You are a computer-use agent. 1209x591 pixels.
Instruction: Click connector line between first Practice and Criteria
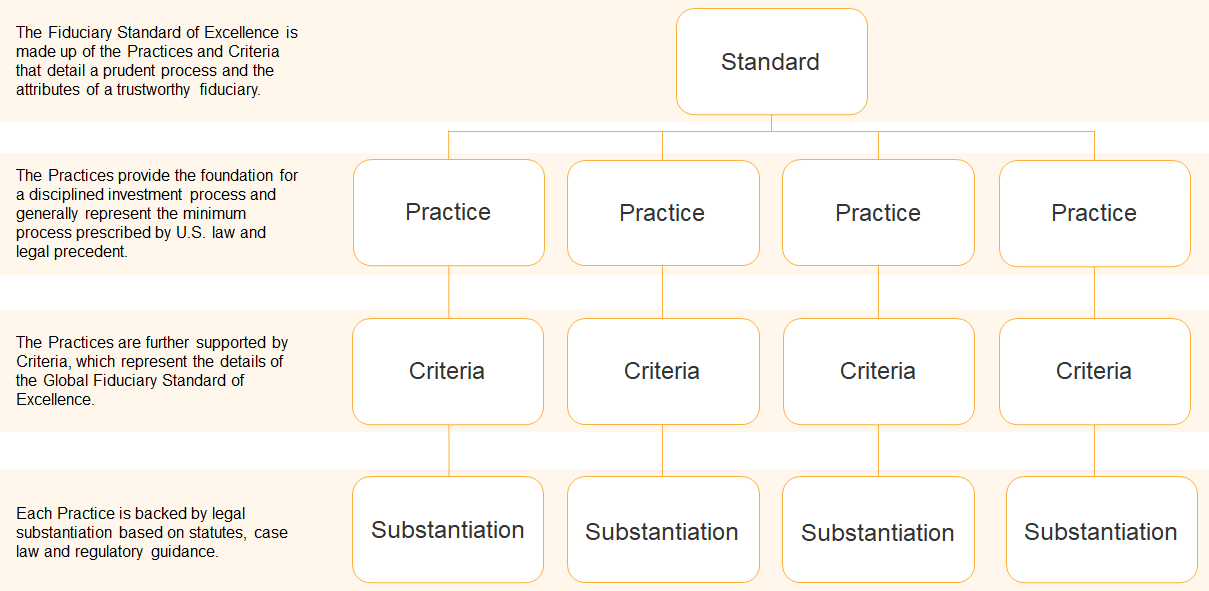click(448, 292)
